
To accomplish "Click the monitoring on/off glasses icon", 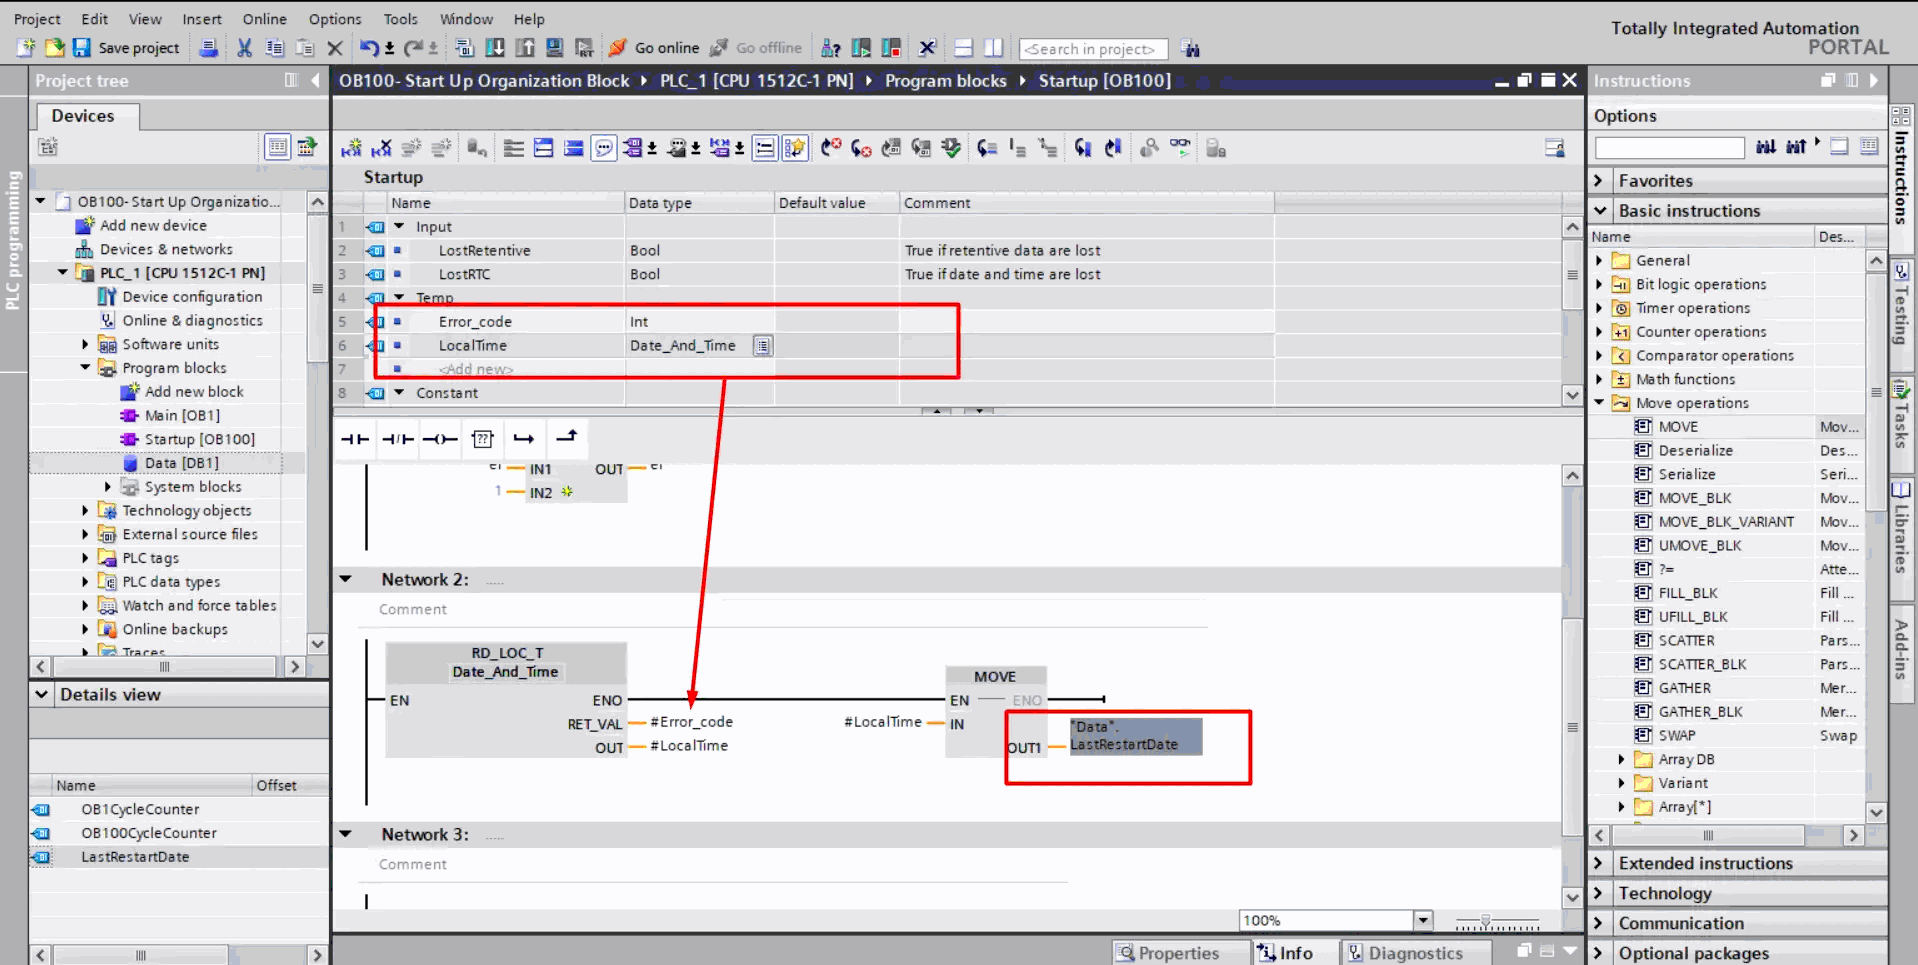I will (x=1180, y=148).
